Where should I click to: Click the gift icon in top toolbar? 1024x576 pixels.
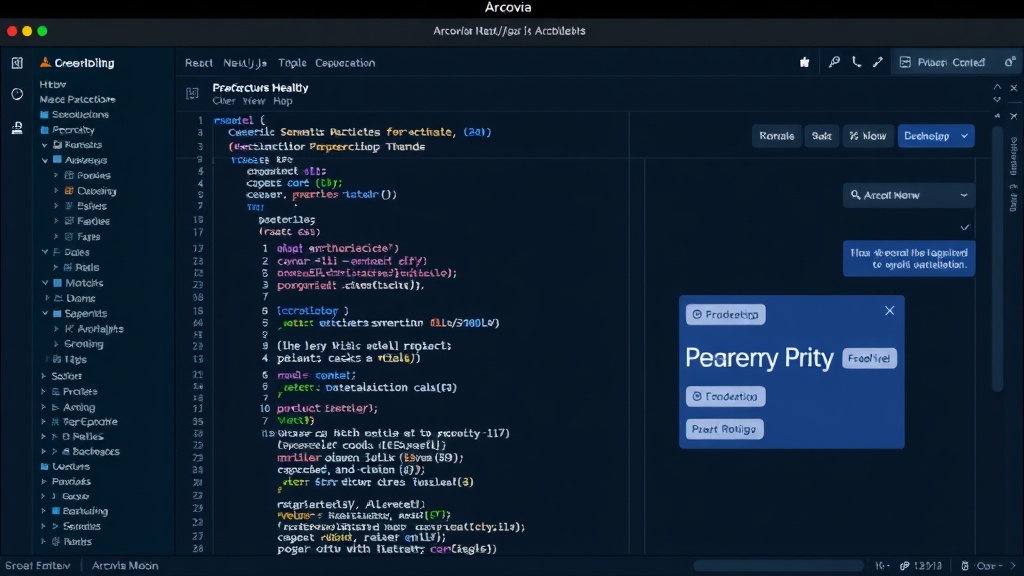[x=805, y=62]
